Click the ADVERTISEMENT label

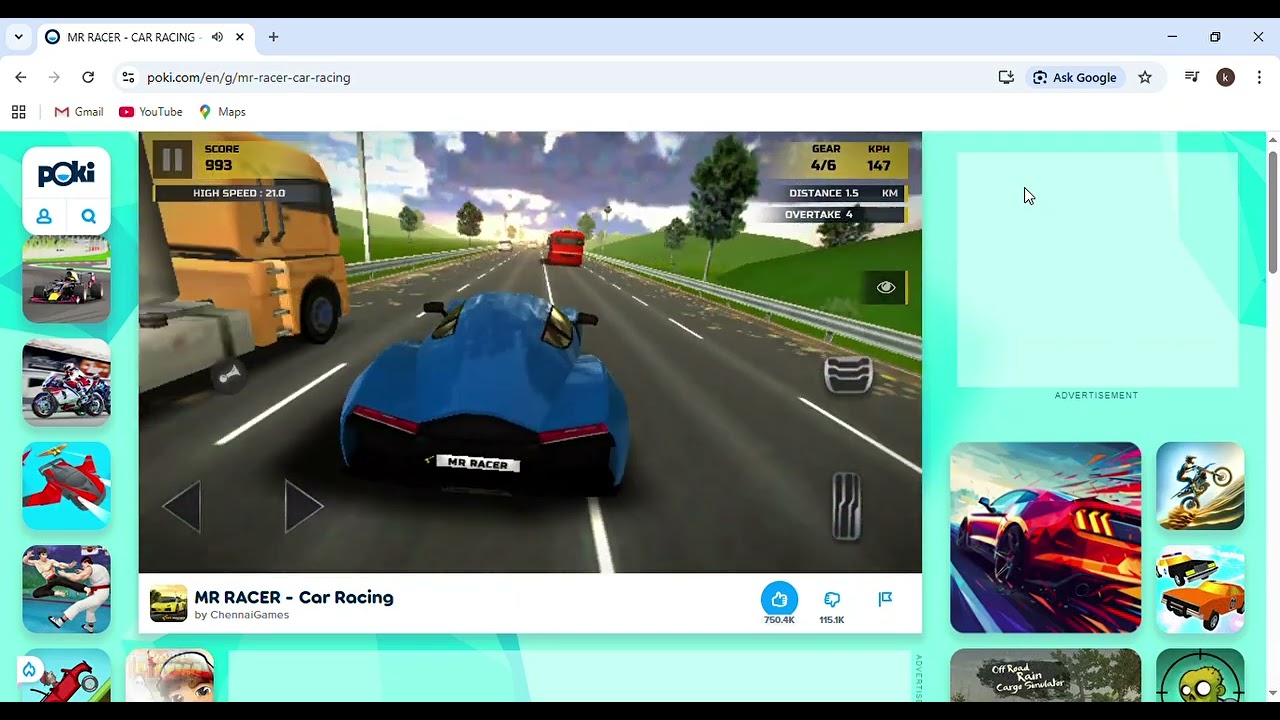1096,395
